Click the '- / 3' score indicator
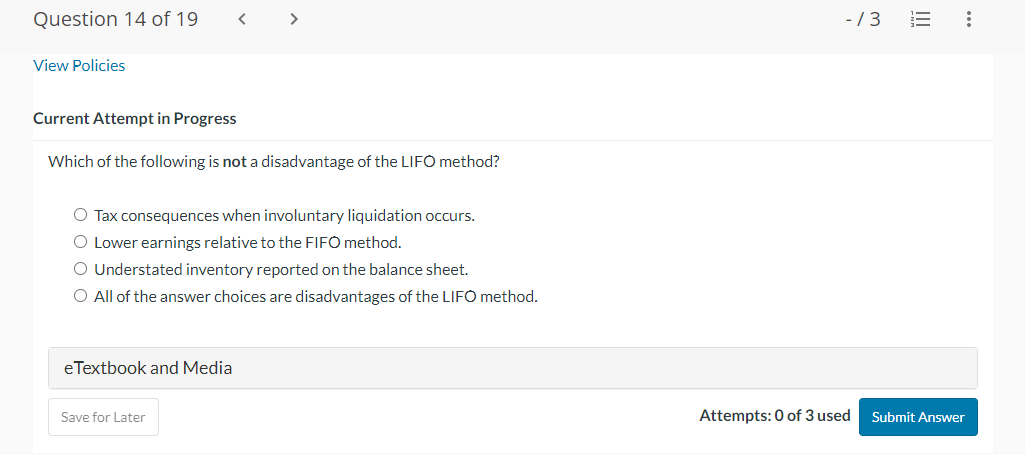The height and width of the screenshot is (455, 1025). [862, 19]
